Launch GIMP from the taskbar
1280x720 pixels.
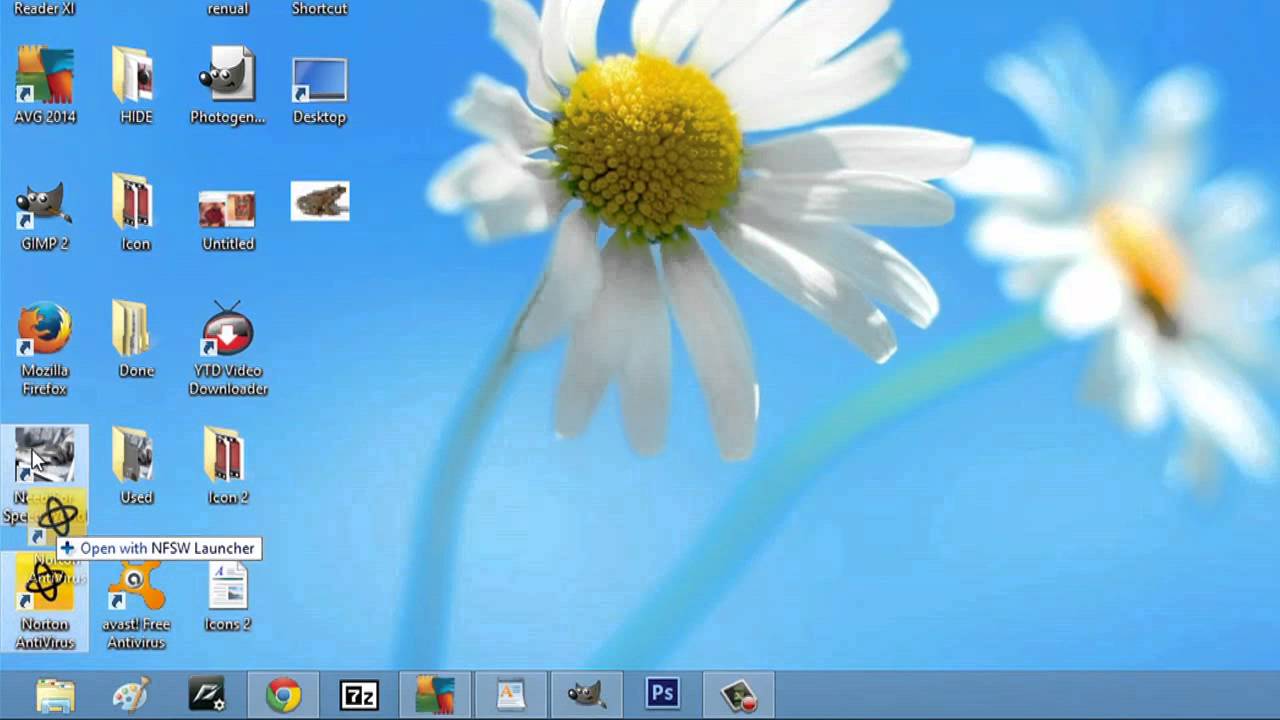coord(587,692)
